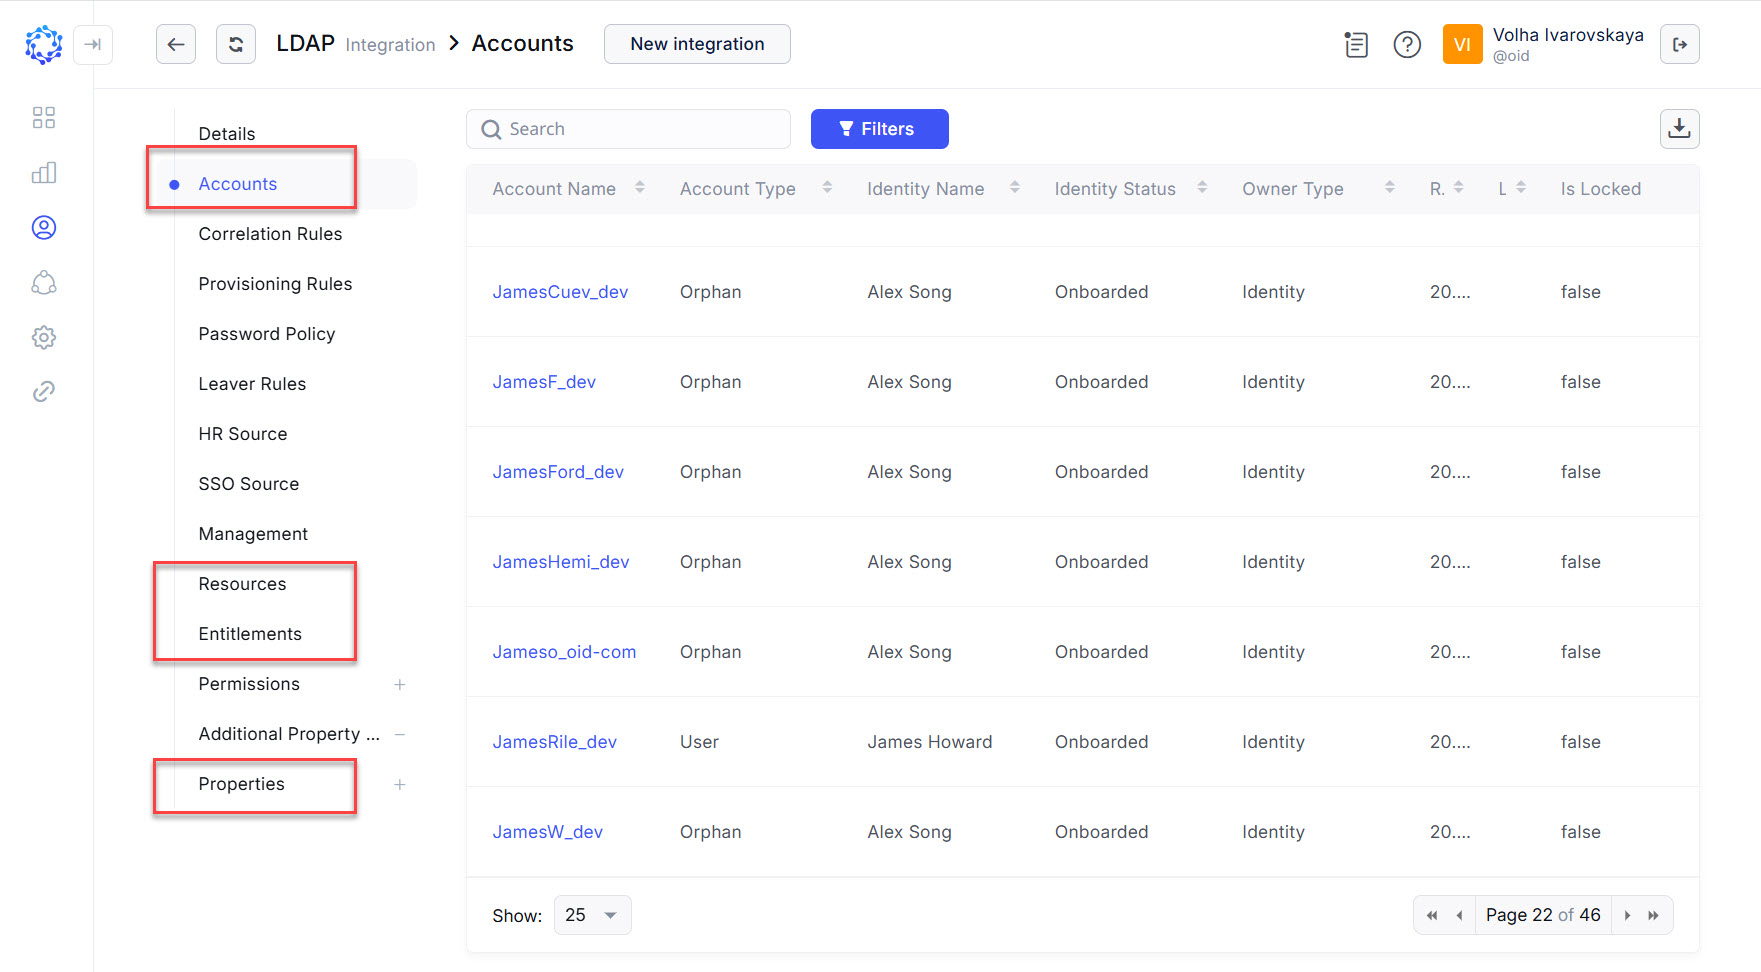Expand the Permissions section
1761x972 pixels.
click(x=400, y=685)
